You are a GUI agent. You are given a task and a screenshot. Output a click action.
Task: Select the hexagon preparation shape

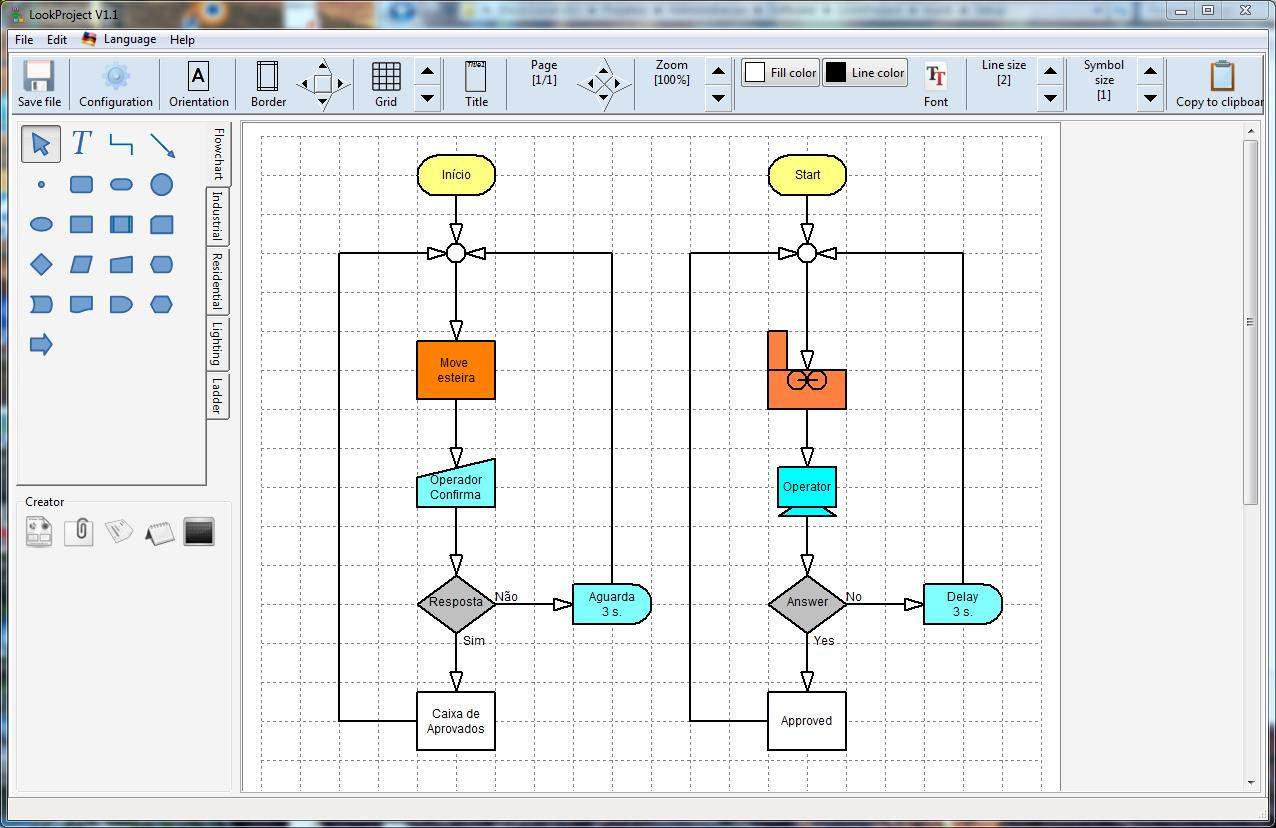tap(161, 304)
